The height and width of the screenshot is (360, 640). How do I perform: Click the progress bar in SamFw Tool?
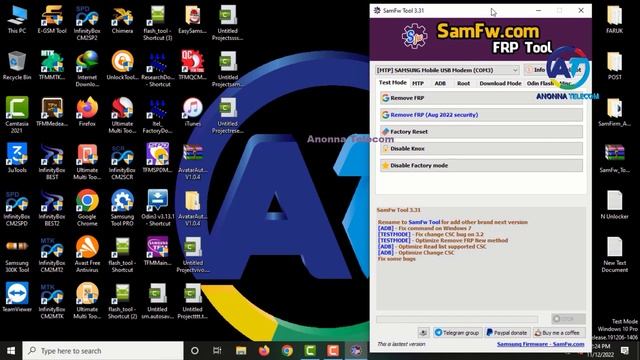click(457, 319)
